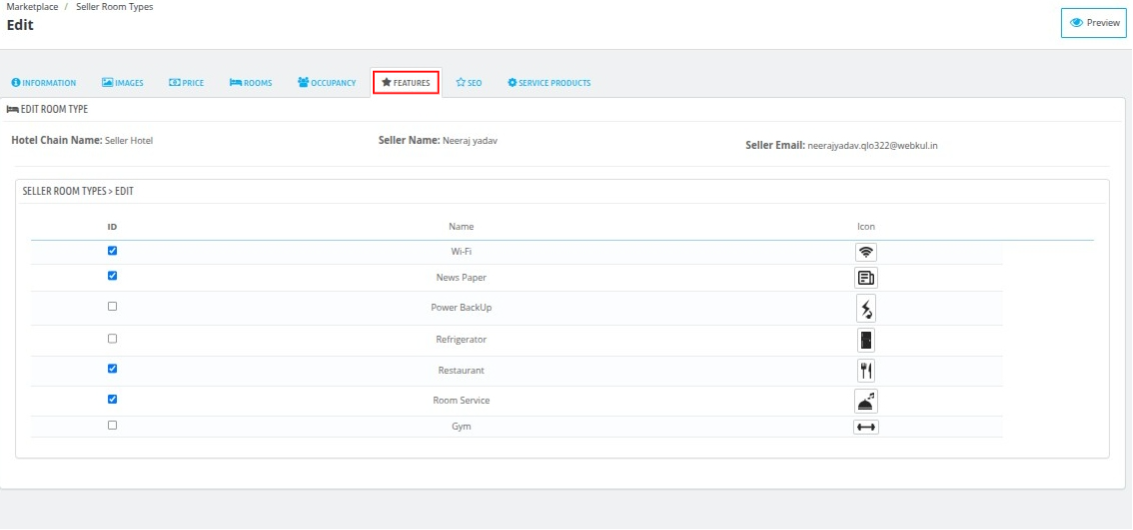Click the Power BackUp feature name
The width and height of the screenshot is (1133, 530).
461,307
